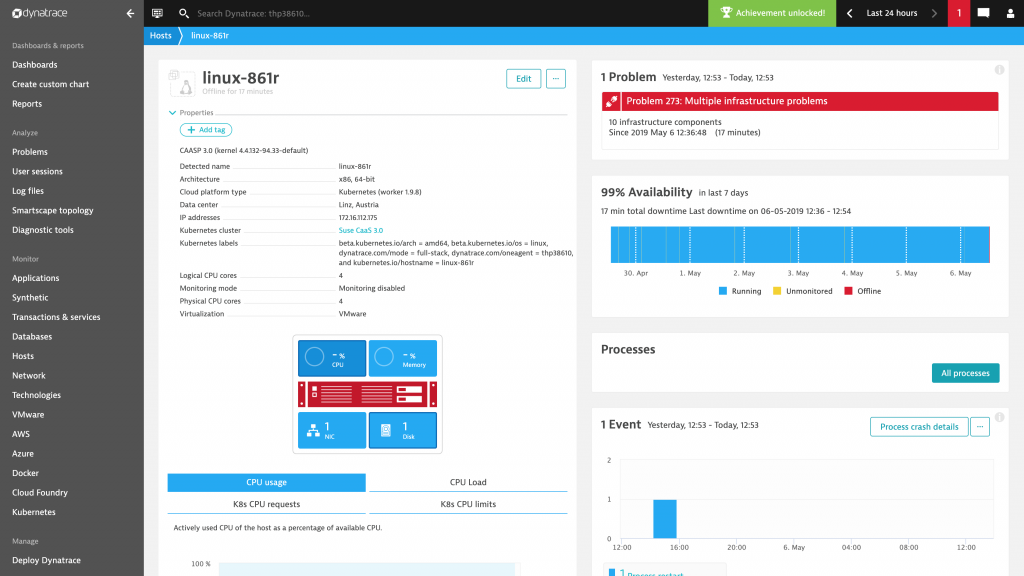Open VMware in the sidebar
Viewport: 1024px width, 576px height.
28,415
